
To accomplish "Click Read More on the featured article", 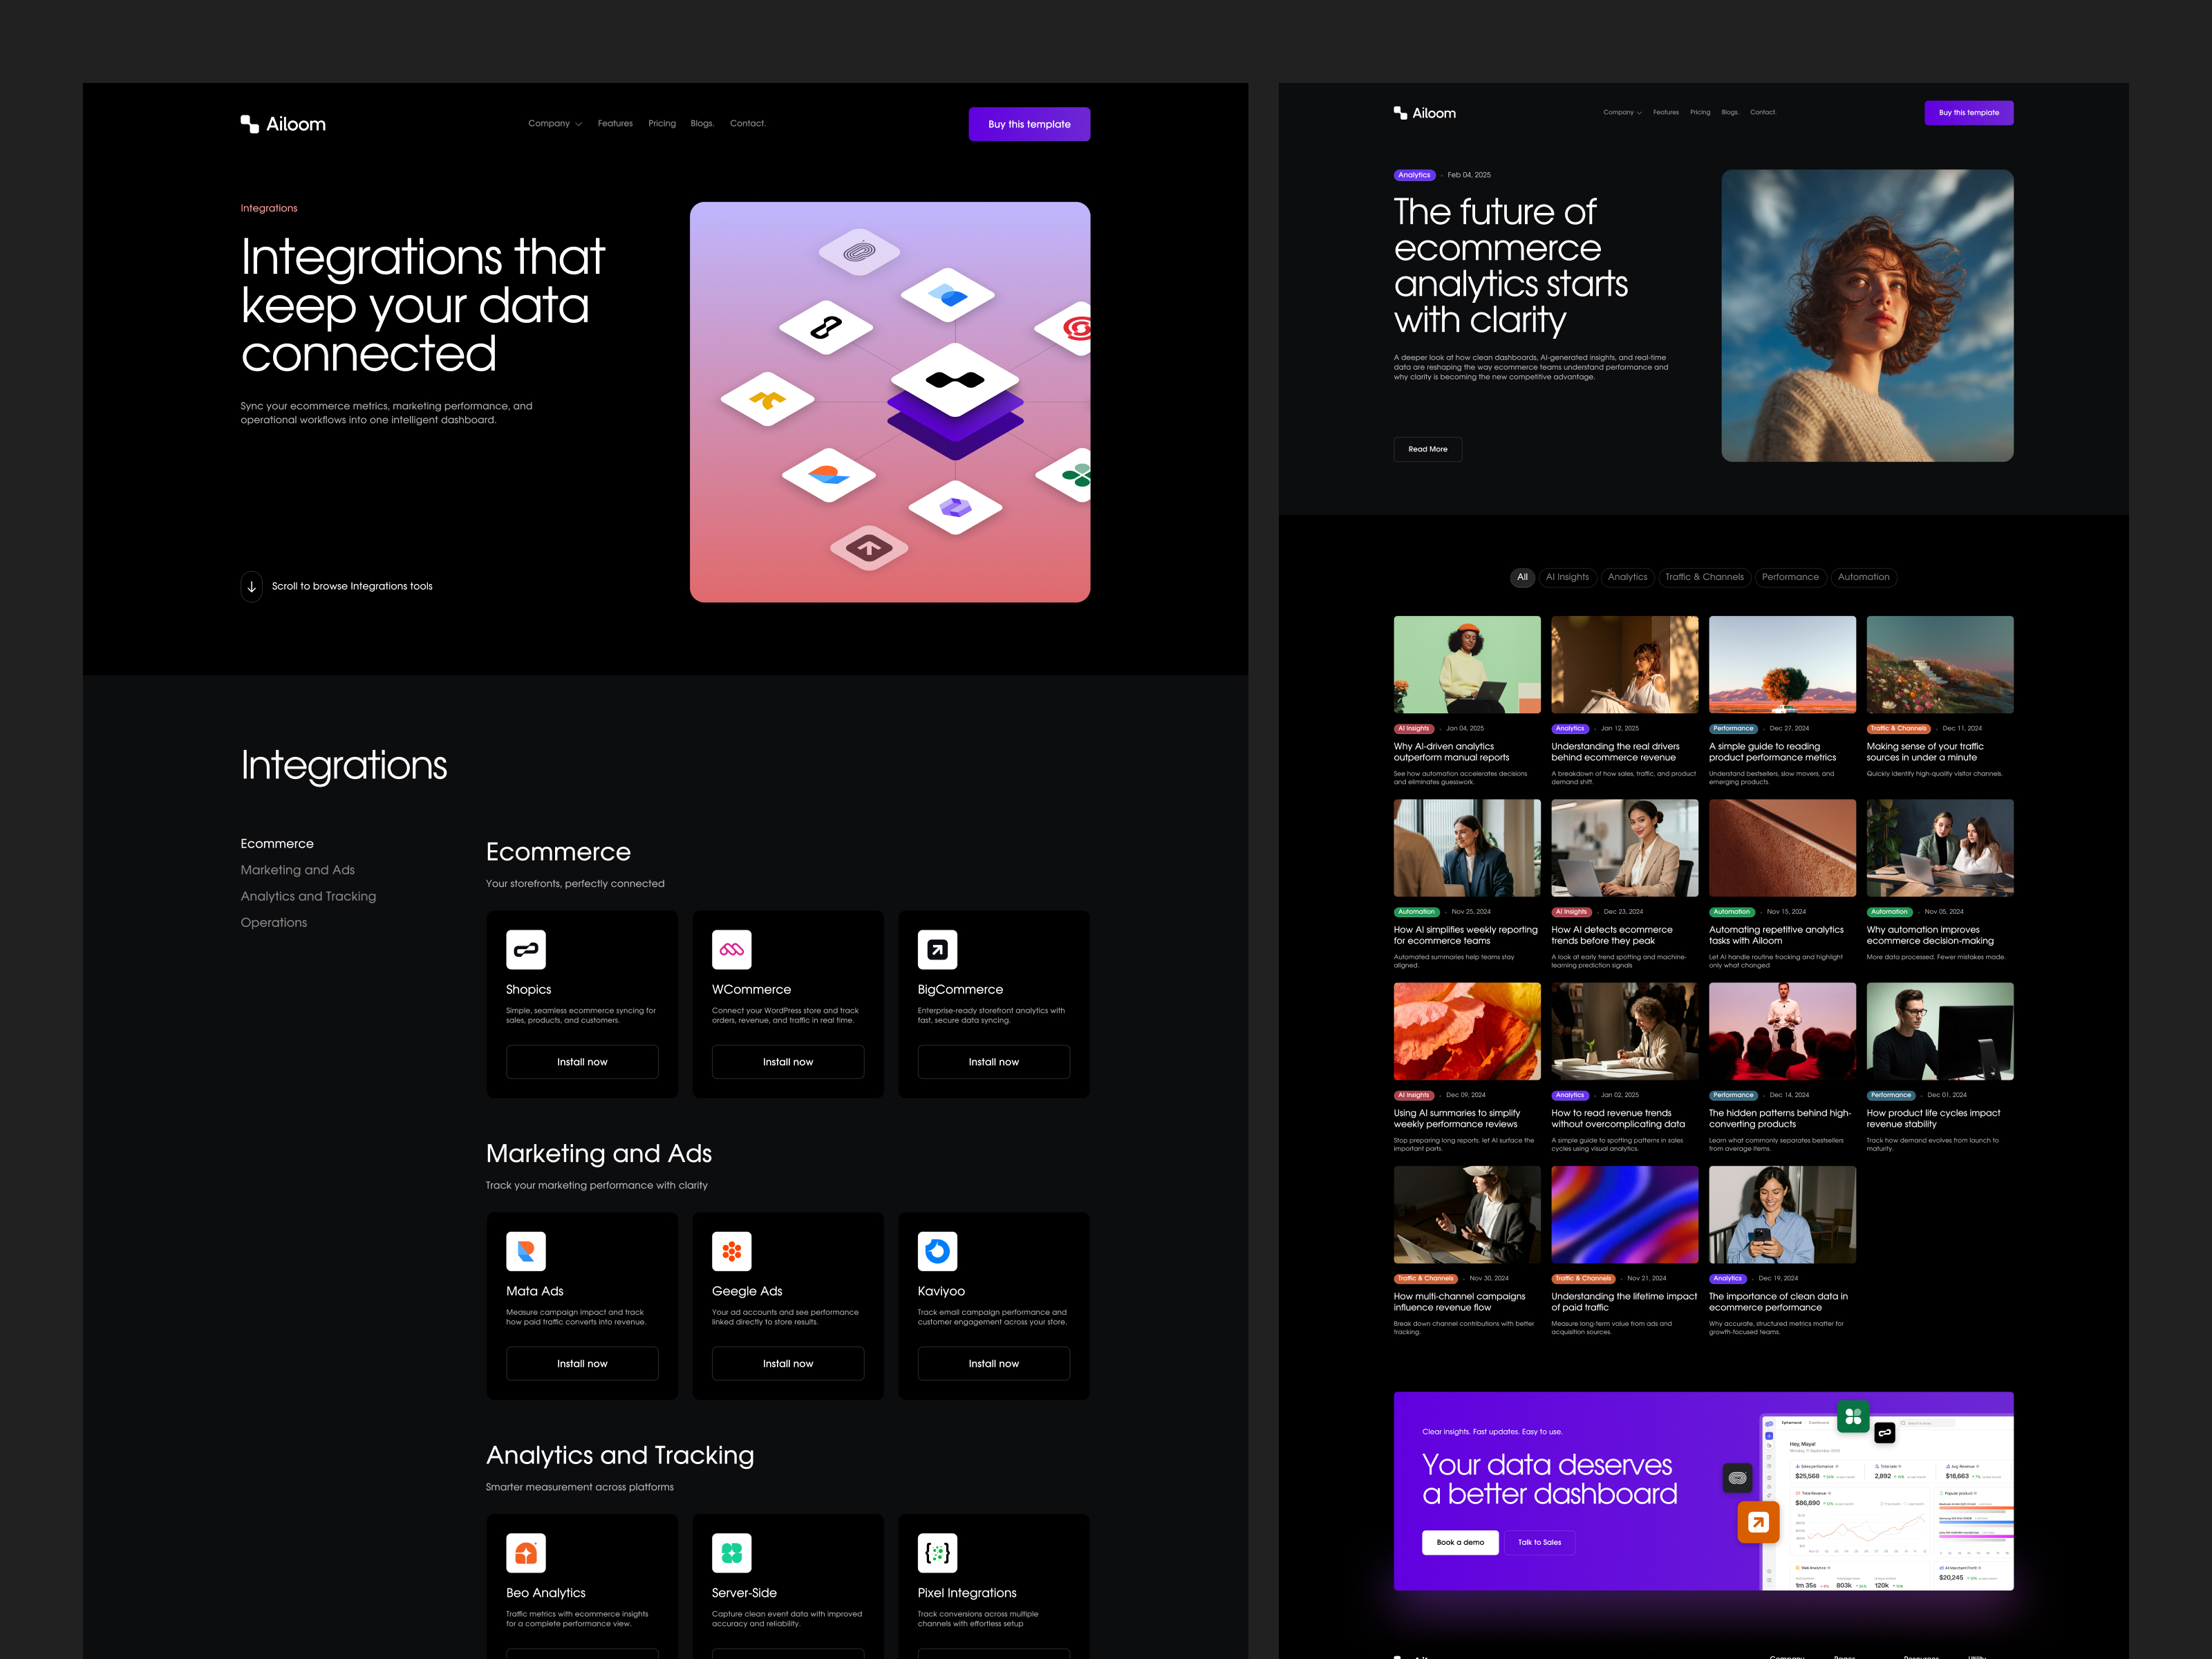I will [x=1427, y=449].
